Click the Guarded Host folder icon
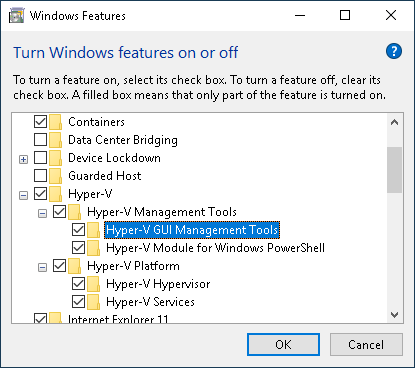 [56, 176]
